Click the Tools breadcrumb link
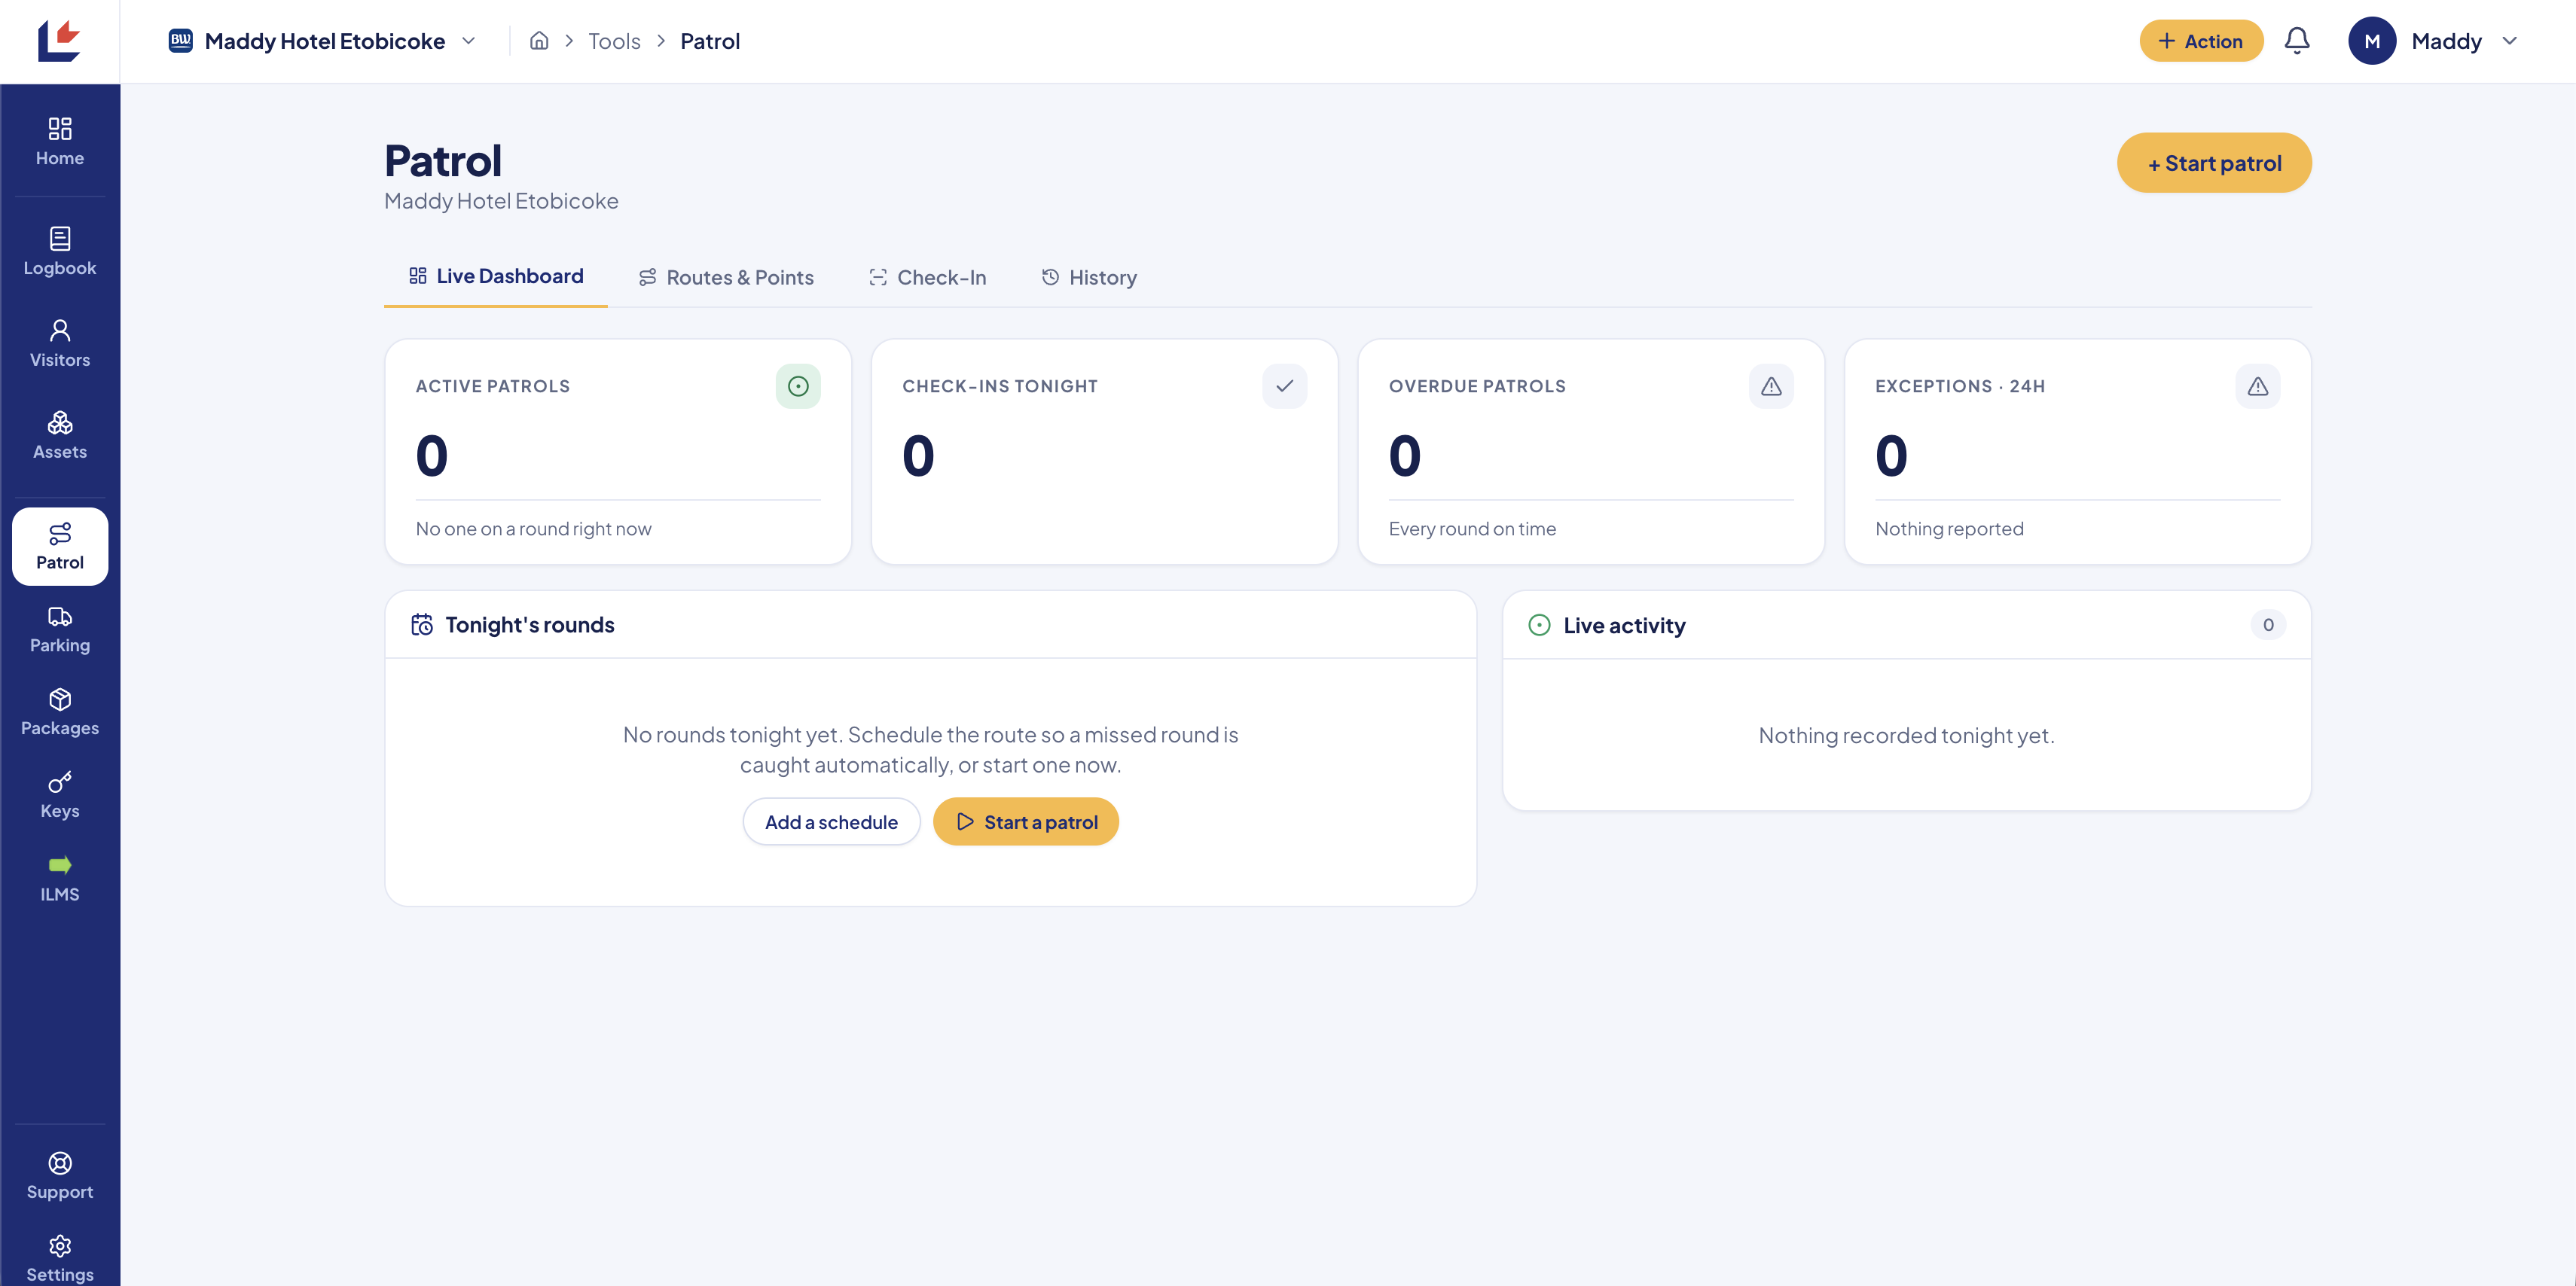Viewport: 2576px width, 1286px height. [614, 41]
